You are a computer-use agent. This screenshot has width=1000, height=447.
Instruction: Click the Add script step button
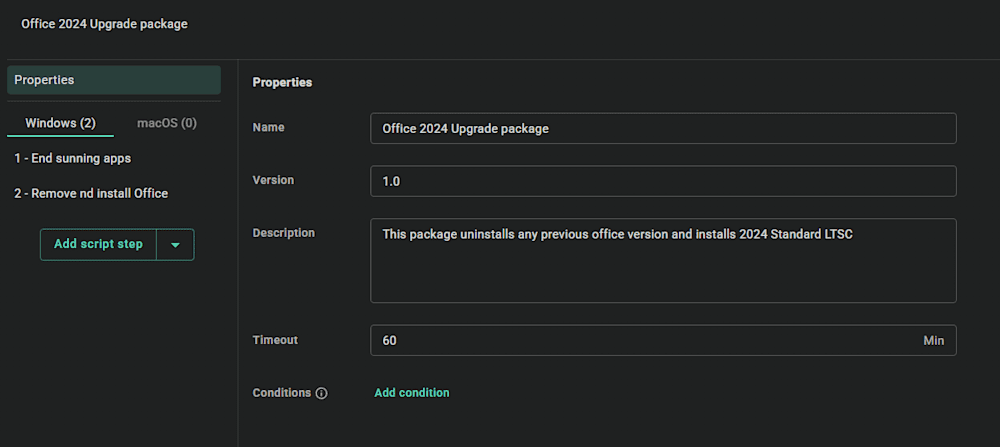click(98, 244)
